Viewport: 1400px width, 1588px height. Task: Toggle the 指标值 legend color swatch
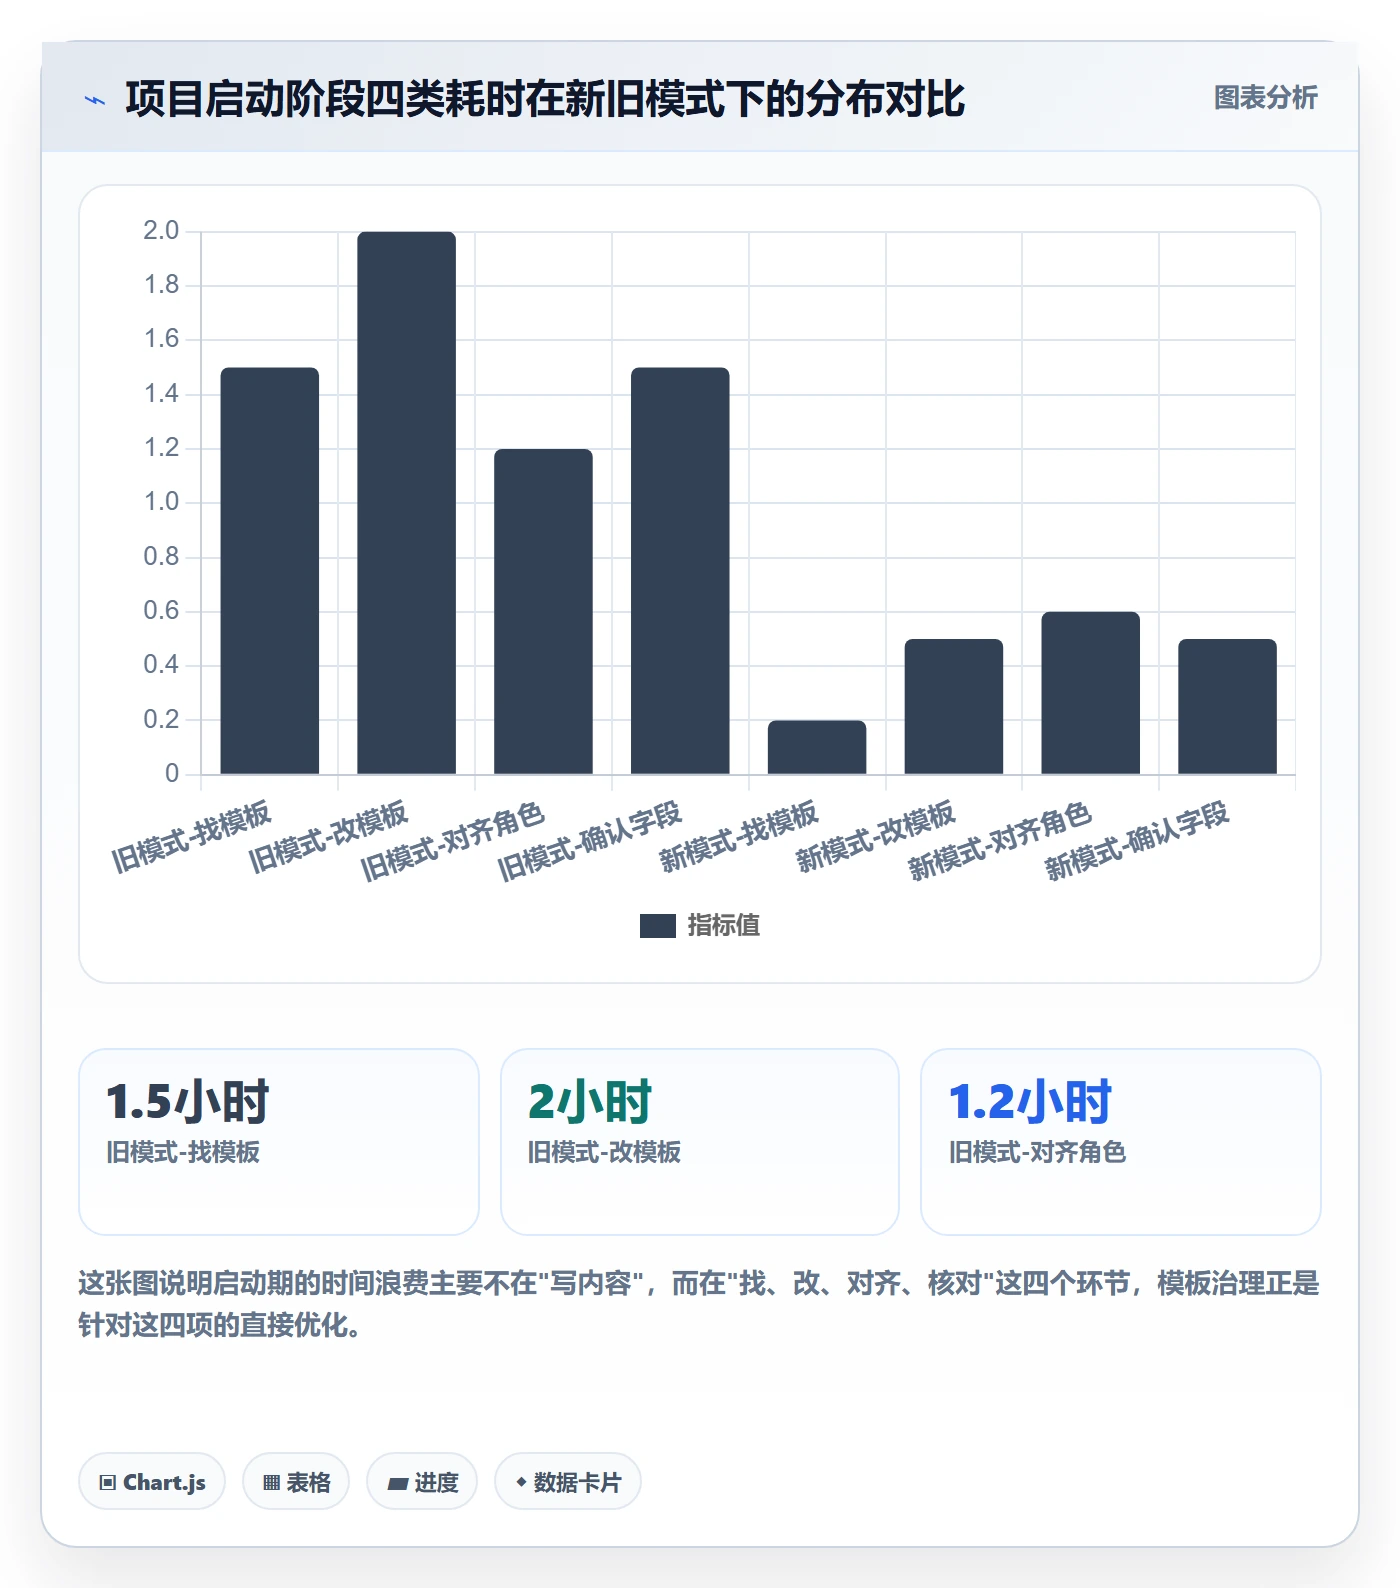(x=658, y=926)
